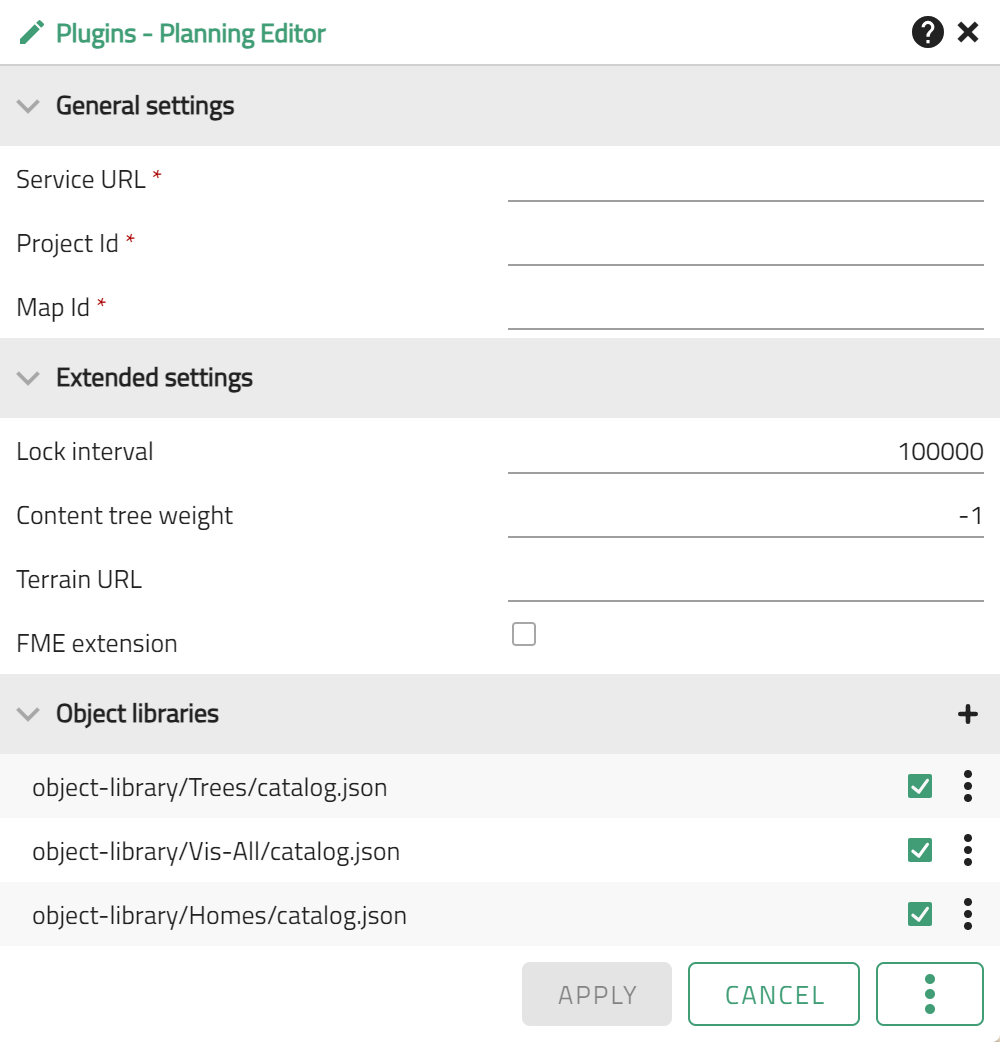The image size is (1000, 1042).
Task: Click the pencil edit icon beside Plugins title
Action: pos(30,32)
